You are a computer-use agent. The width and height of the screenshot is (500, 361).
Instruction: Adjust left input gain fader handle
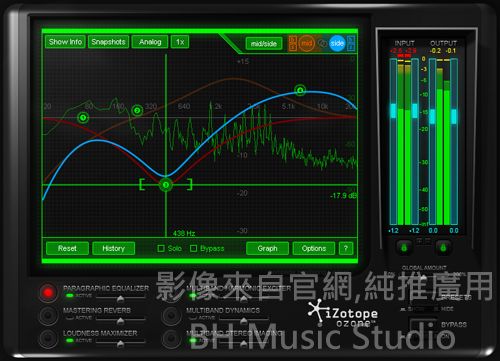393,111
